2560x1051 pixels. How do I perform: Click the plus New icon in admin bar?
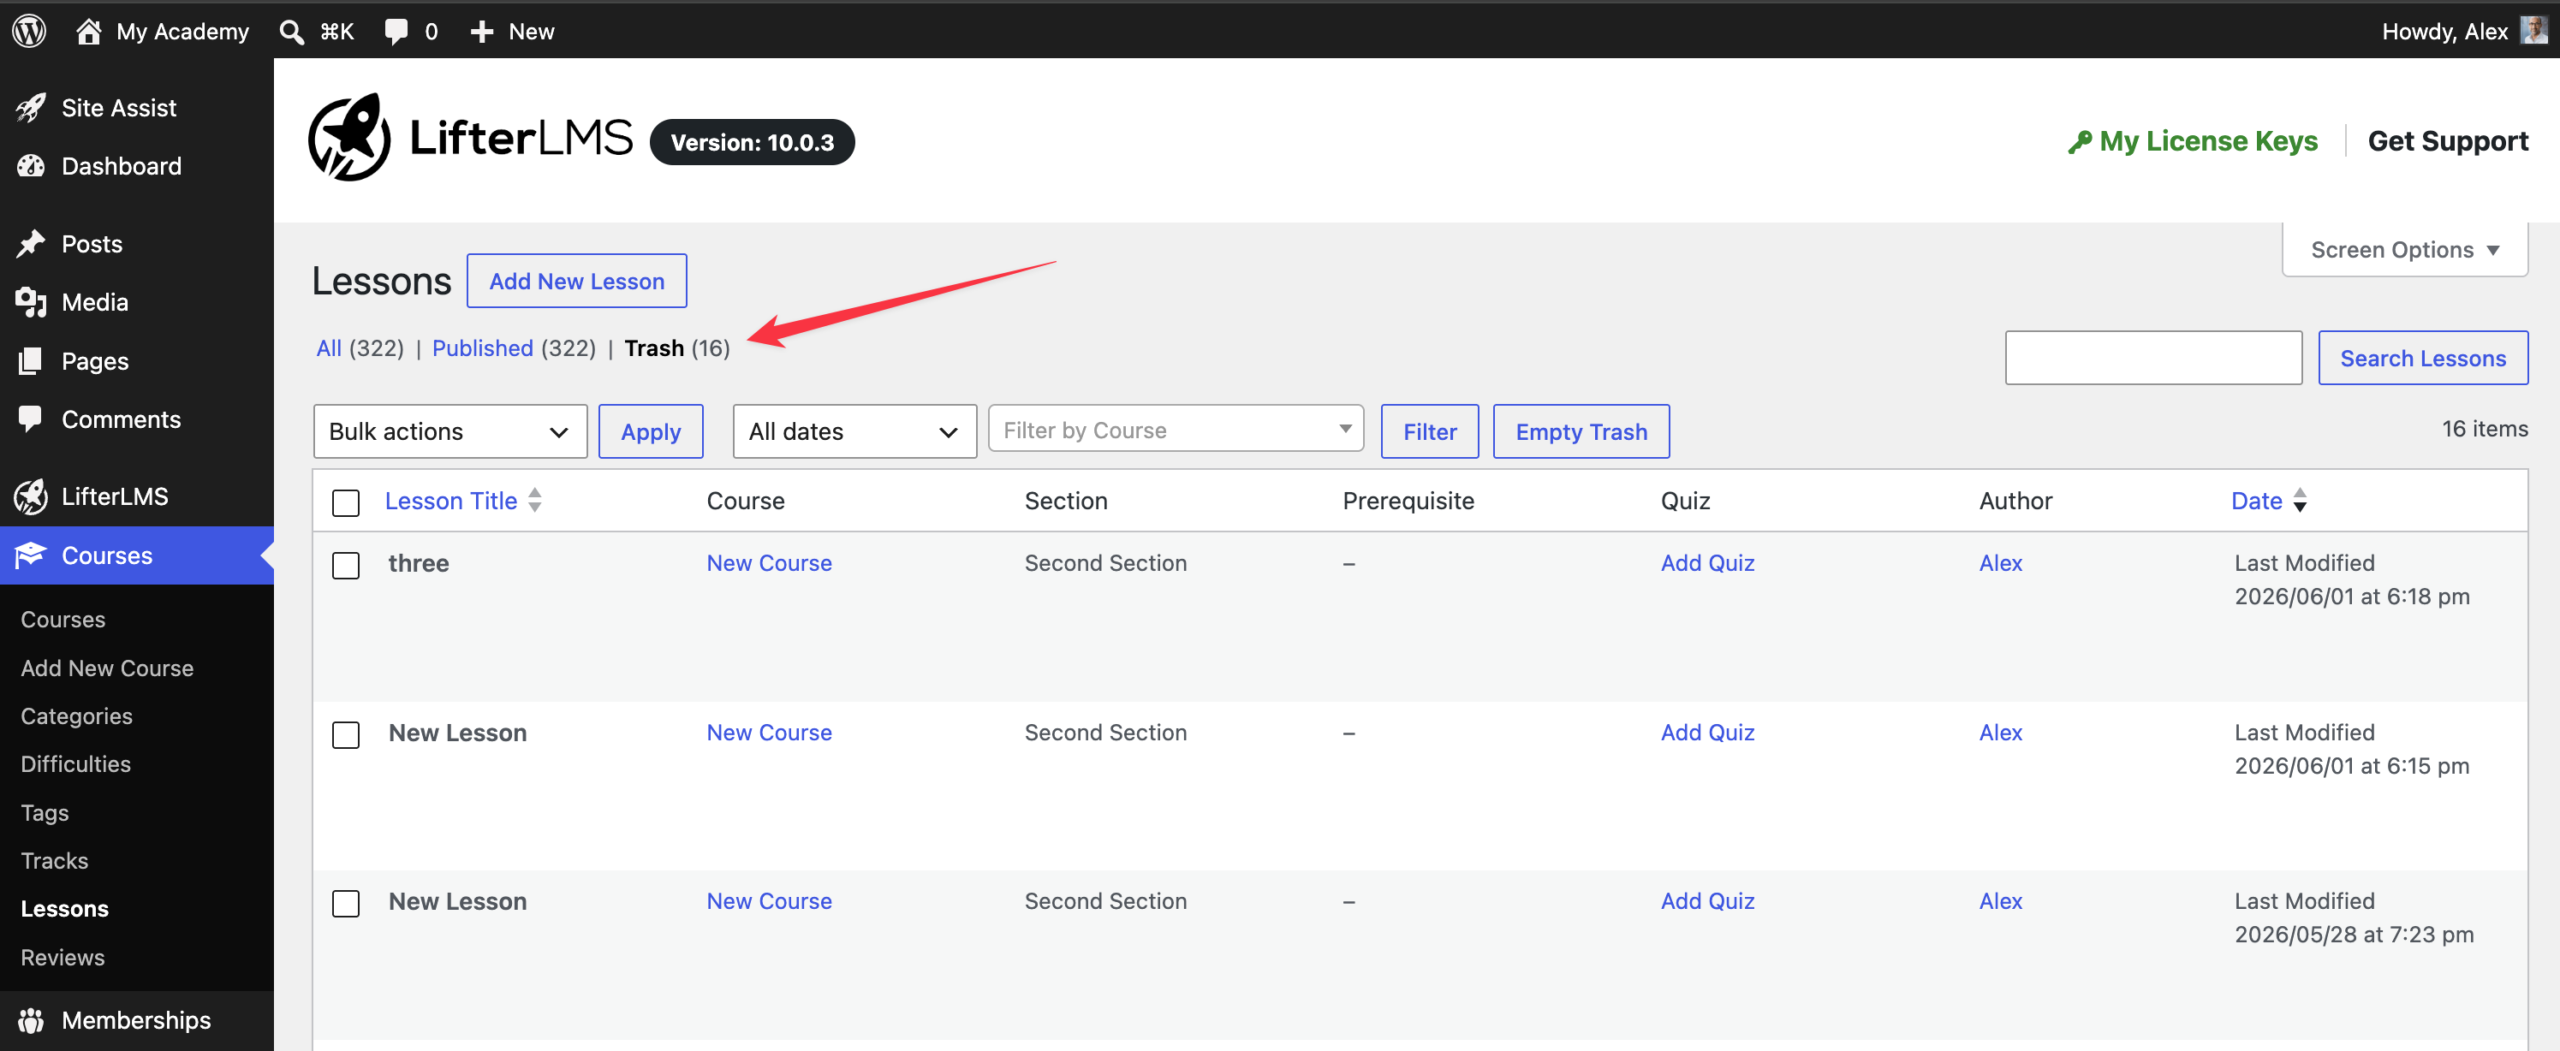pyautogui.click(x=482, y=32)
